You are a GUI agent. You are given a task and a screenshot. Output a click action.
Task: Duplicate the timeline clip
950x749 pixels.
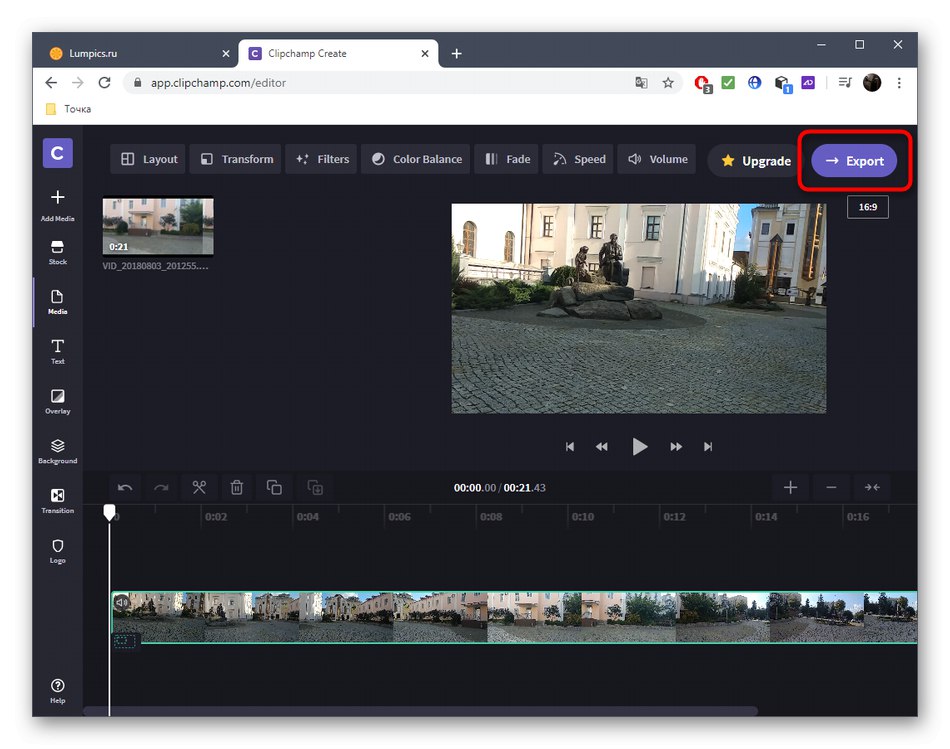[275, 487]
